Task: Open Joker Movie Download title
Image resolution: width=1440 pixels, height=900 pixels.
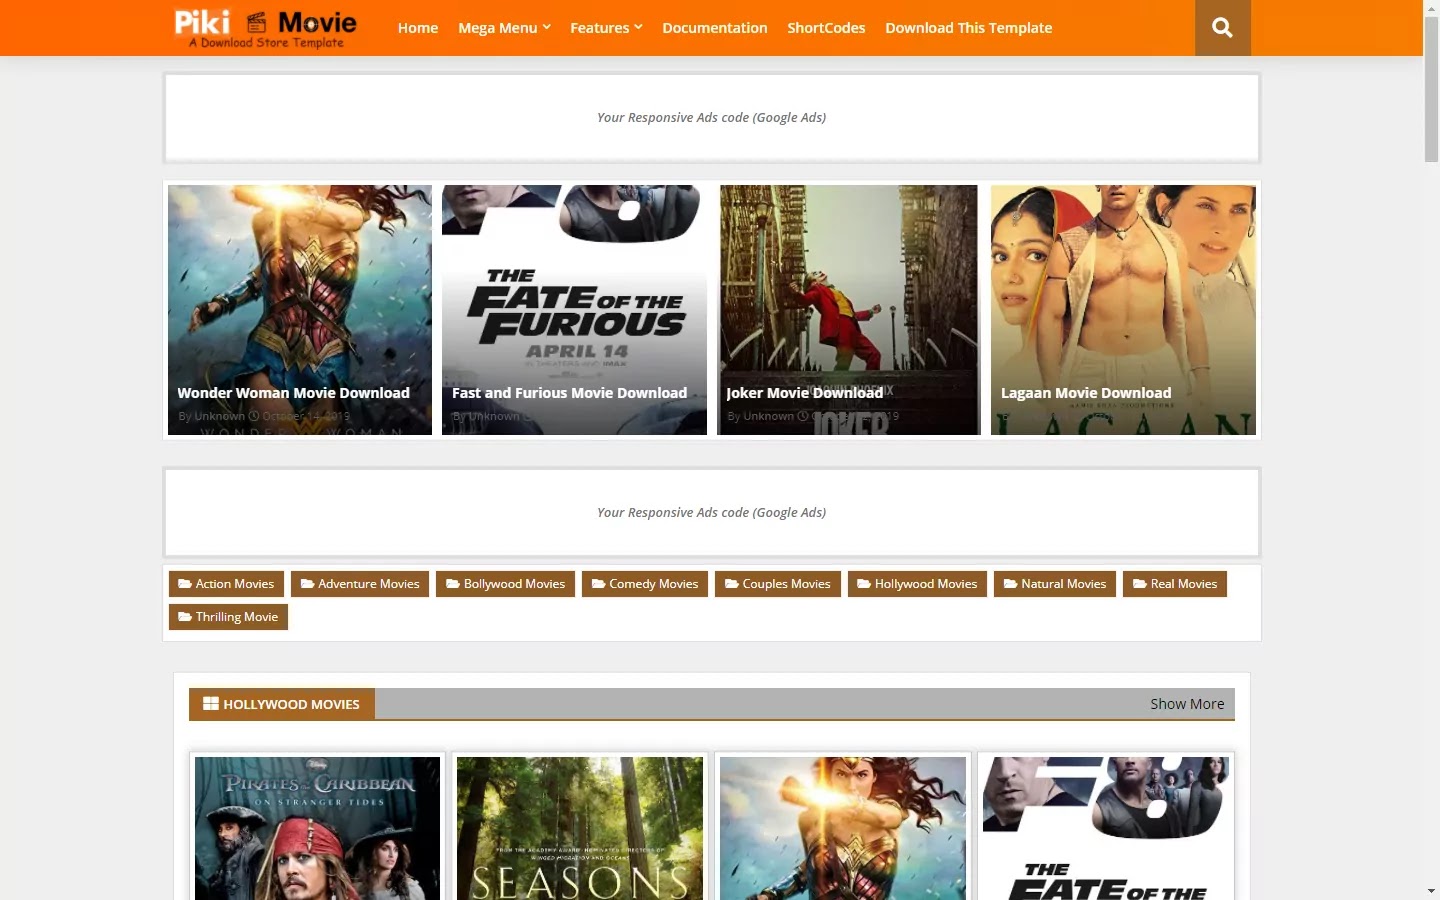Action: pyautogui.click(x=804, y=393)
